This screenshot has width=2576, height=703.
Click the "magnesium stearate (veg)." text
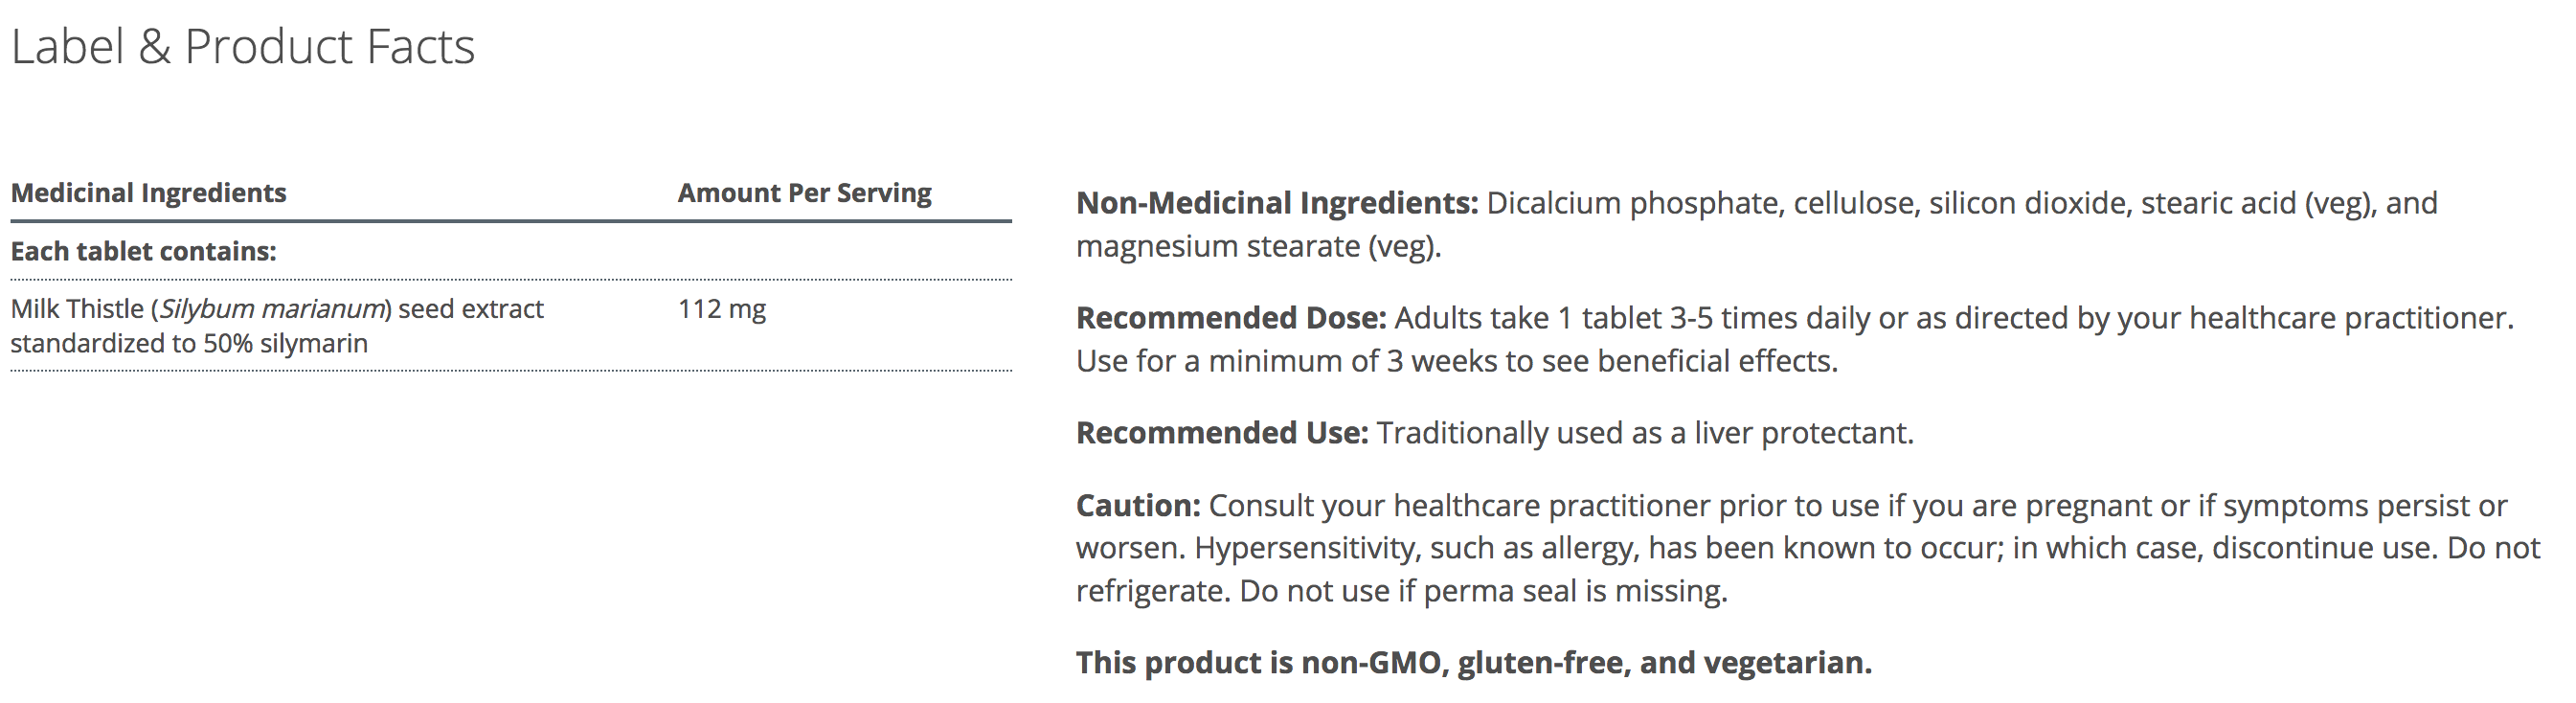click(1258, 246)
